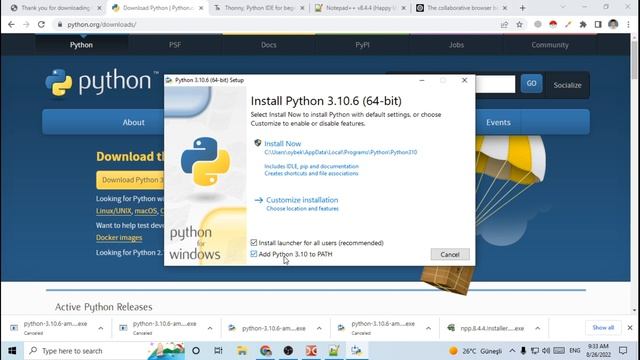Expand options for second canceled python-3.10.6 download
Viewport: 640px width, 360px height.
[210, 328]
